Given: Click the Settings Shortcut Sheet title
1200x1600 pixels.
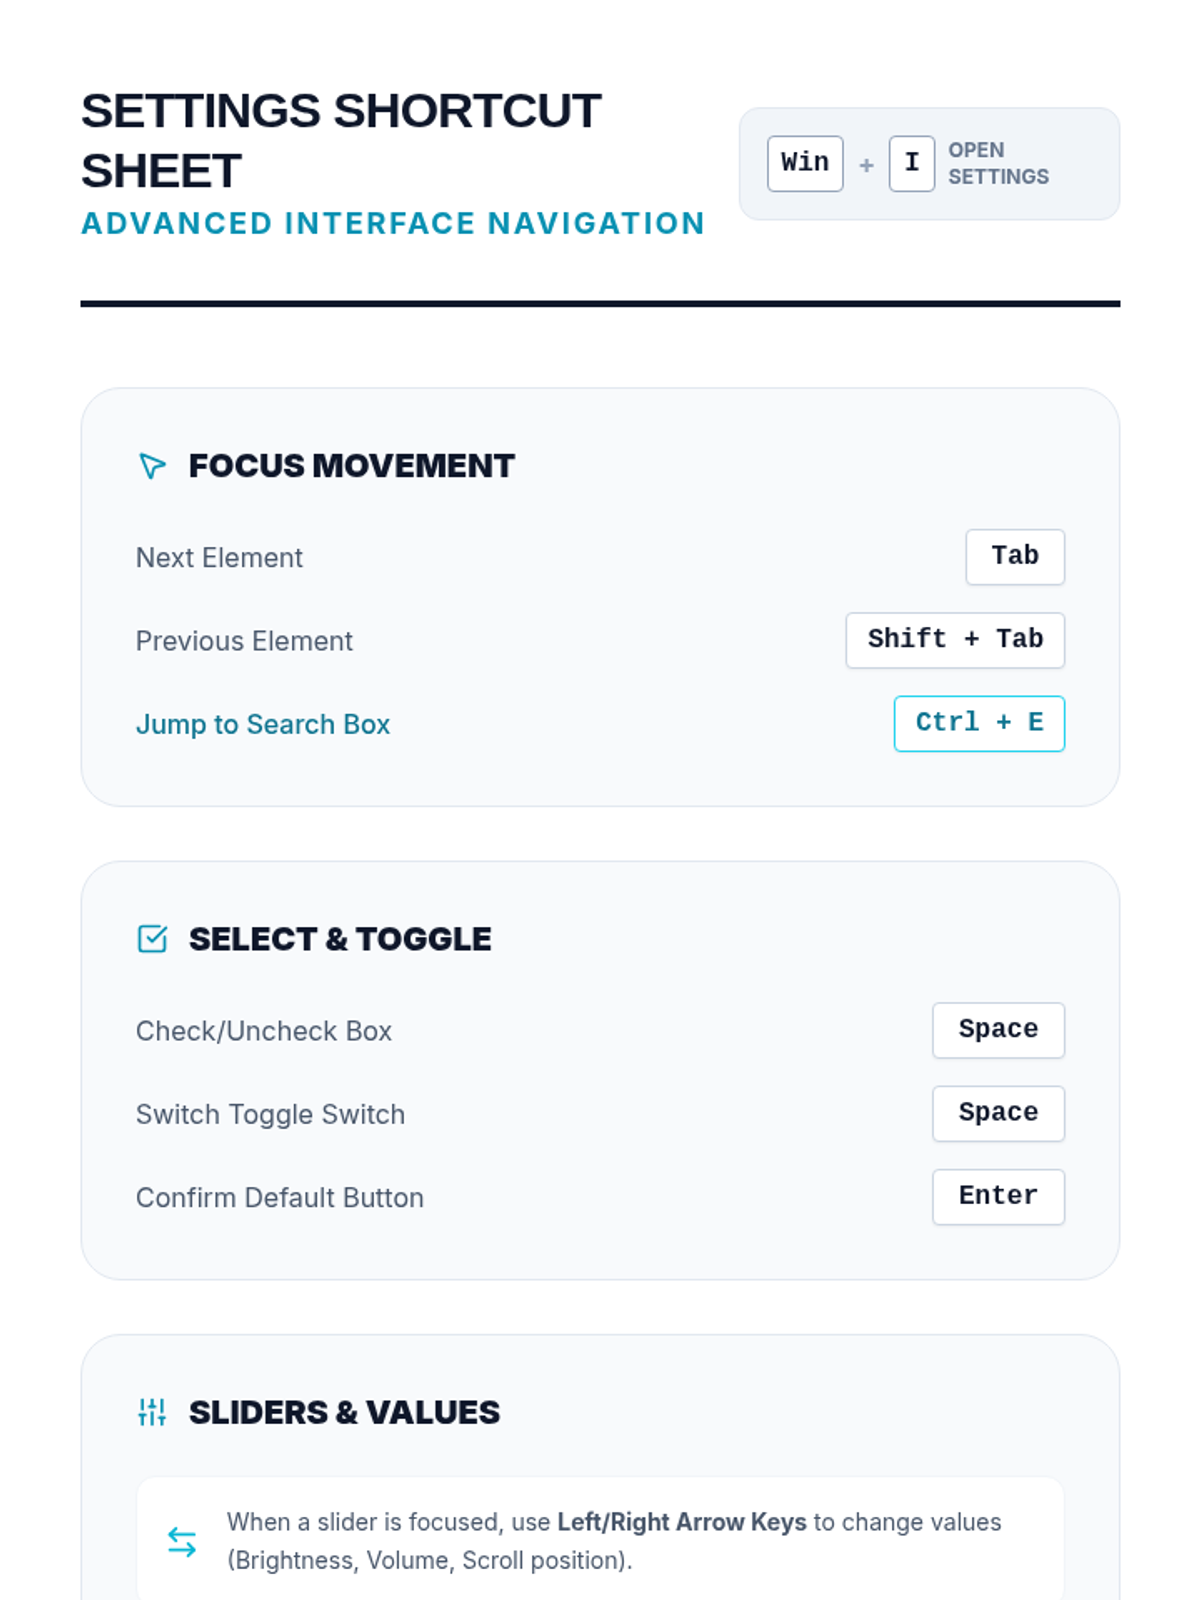Looking at the screenshot, I should (x=341, y=140).
